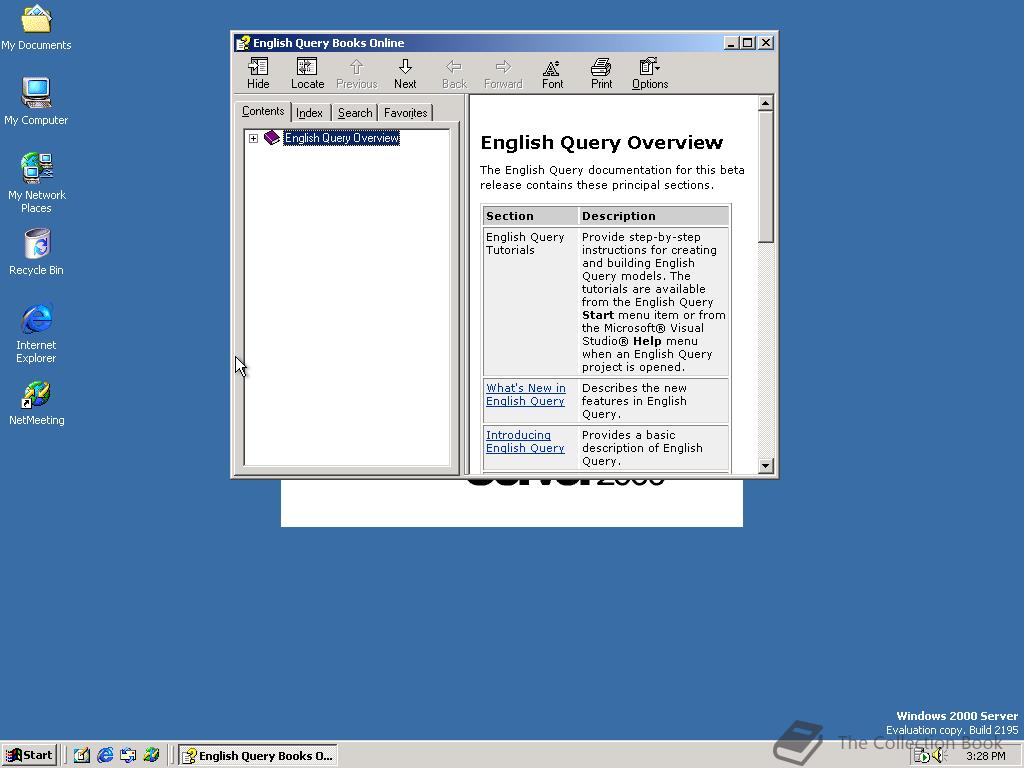
Task: Click the Section column header
Action: coord(531,216)
